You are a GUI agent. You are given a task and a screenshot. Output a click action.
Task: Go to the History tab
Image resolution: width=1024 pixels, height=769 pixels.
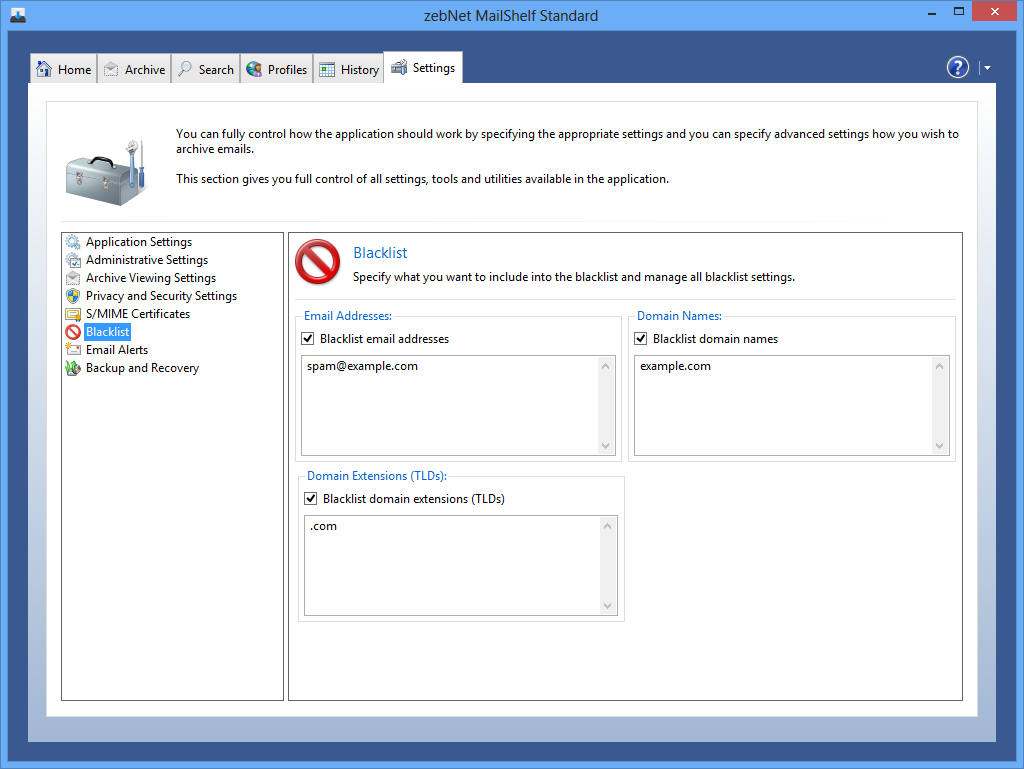point(349,69)
